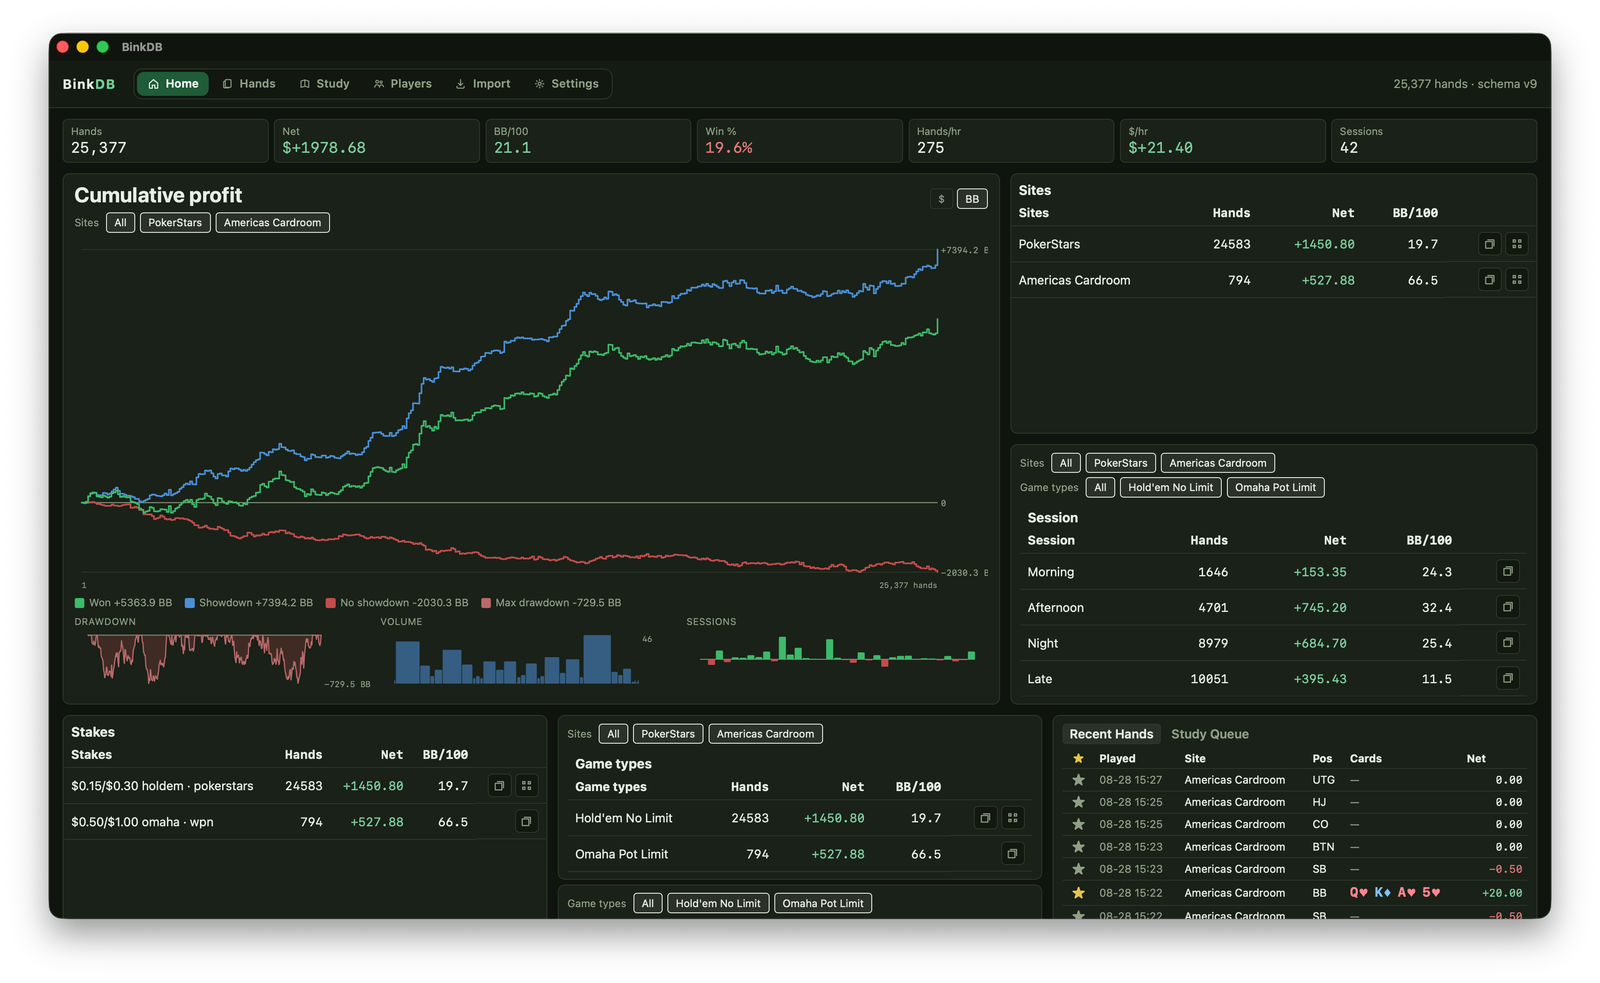Filter Session panel by Americas Cardroom site
The height and width of the screenshot is (983, 1600).
(1218, 463)
